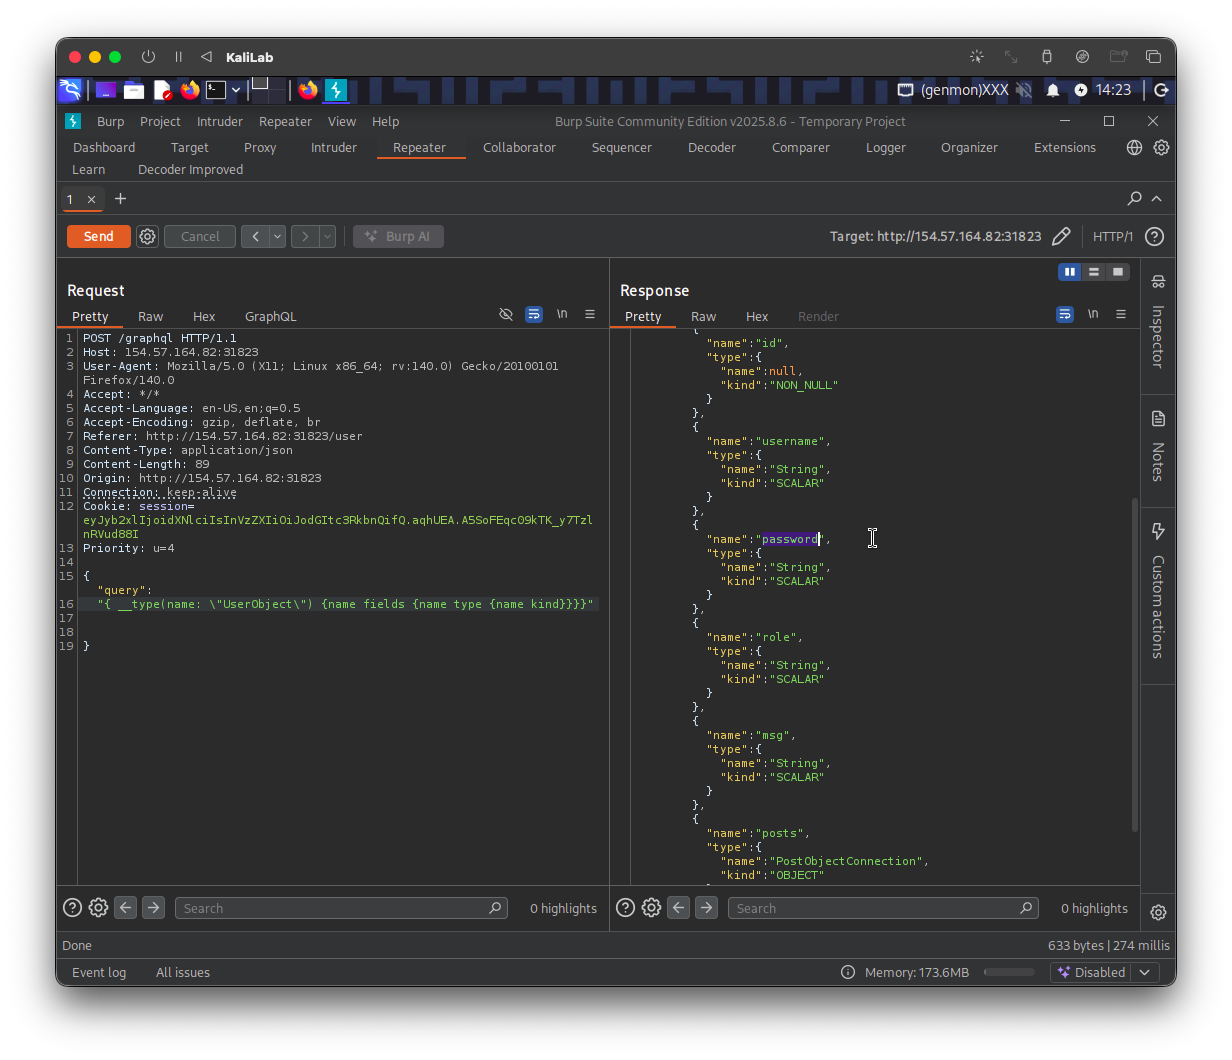
Task: Select combined tabbed request/response layout
Action: point(1118,272)
